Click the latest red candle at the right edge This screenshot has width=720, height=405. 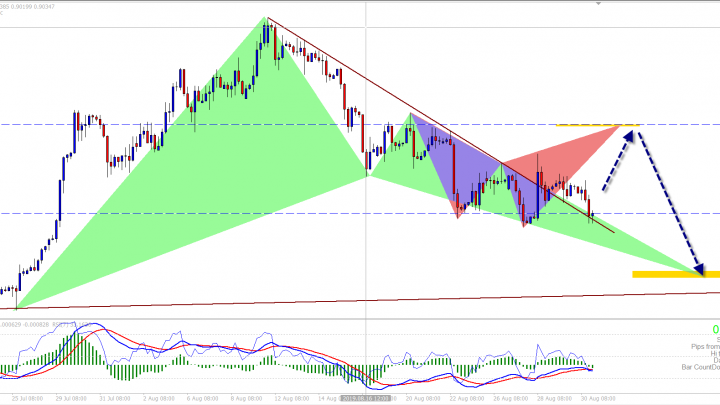592,209
